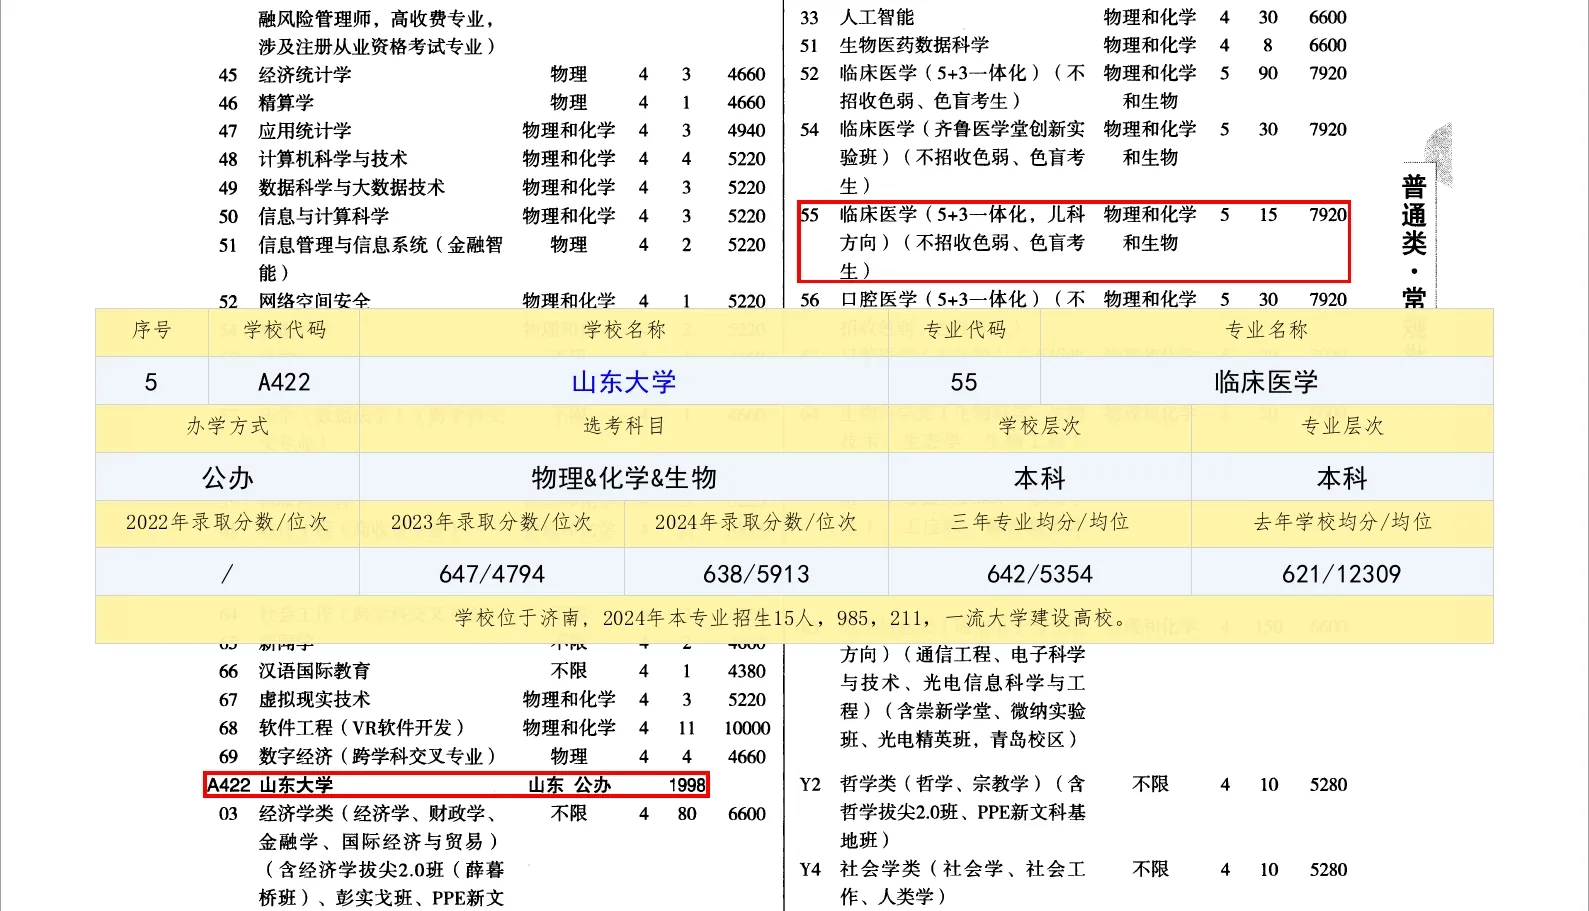Click row 33 人工智能 in the right column
This screenshot has width=1589, height=911.
[x=877, y=17]
